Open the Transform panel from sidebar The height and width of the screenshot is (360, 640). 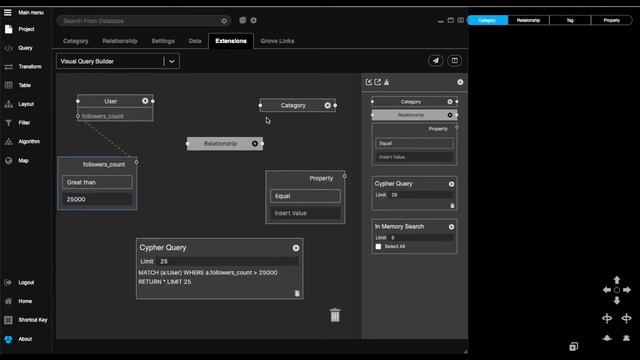tap(23, 67)
